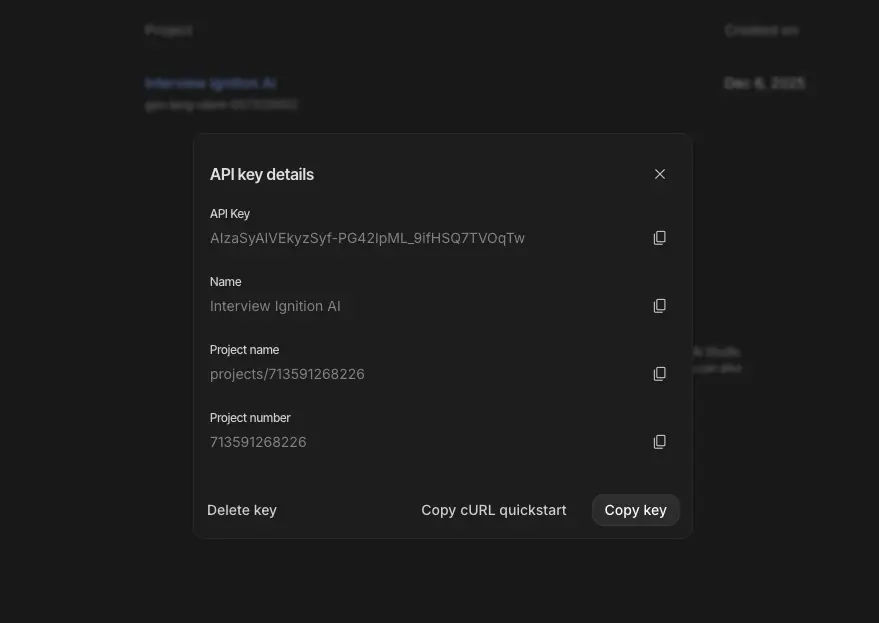Copy the Project name with its icon

pos(659,373)
